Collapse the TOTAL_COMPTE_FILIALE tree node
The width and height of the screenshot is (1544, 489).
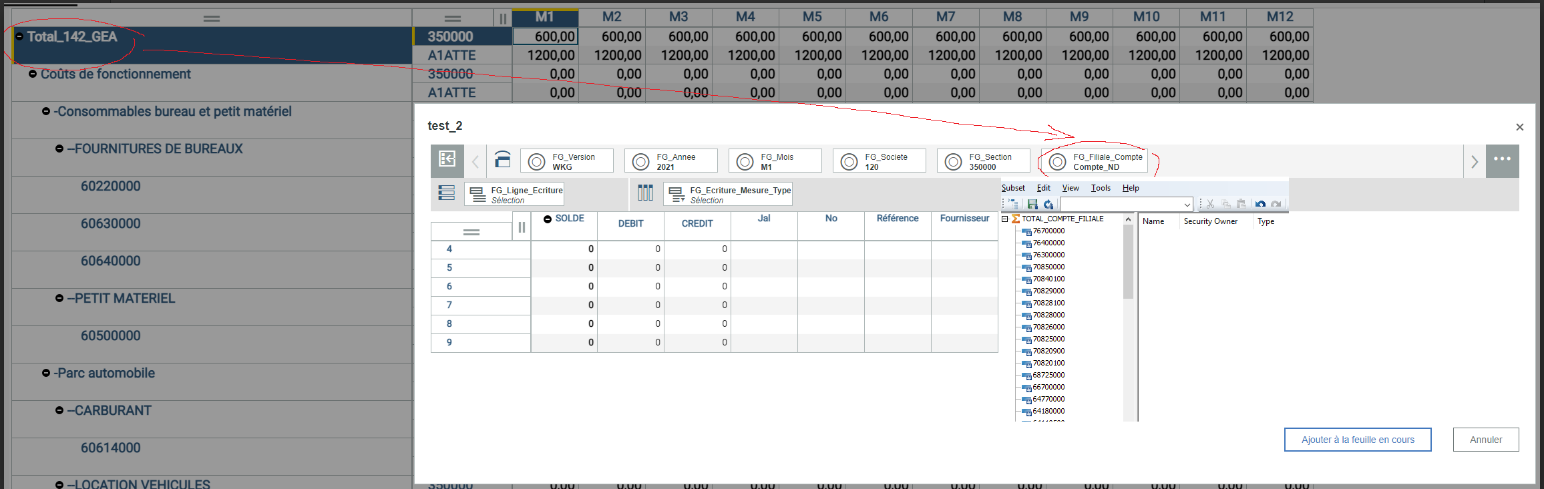click(x=1005, y=219)
